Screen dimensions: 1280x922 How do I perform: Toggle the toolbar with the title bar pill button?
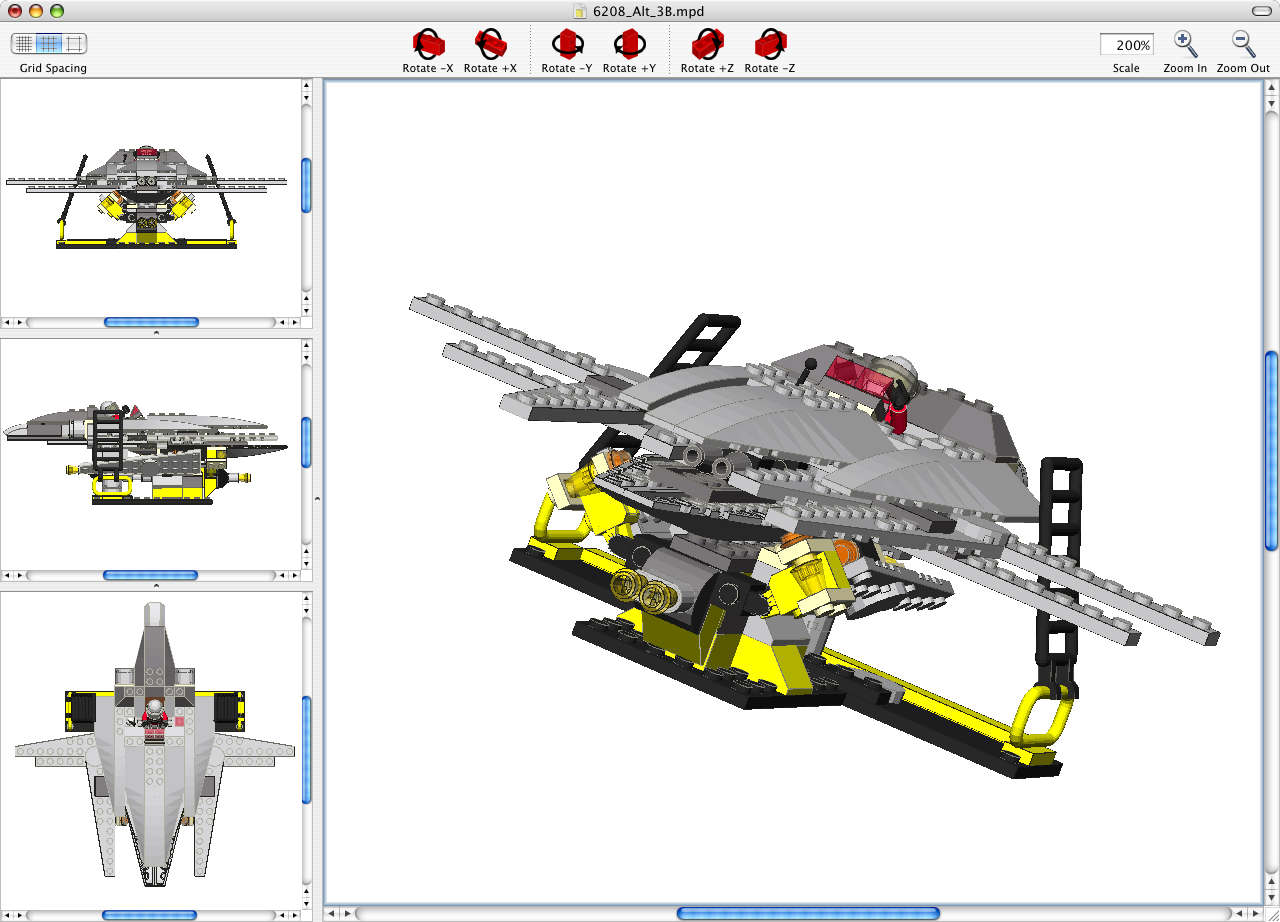click(1262, 11)
